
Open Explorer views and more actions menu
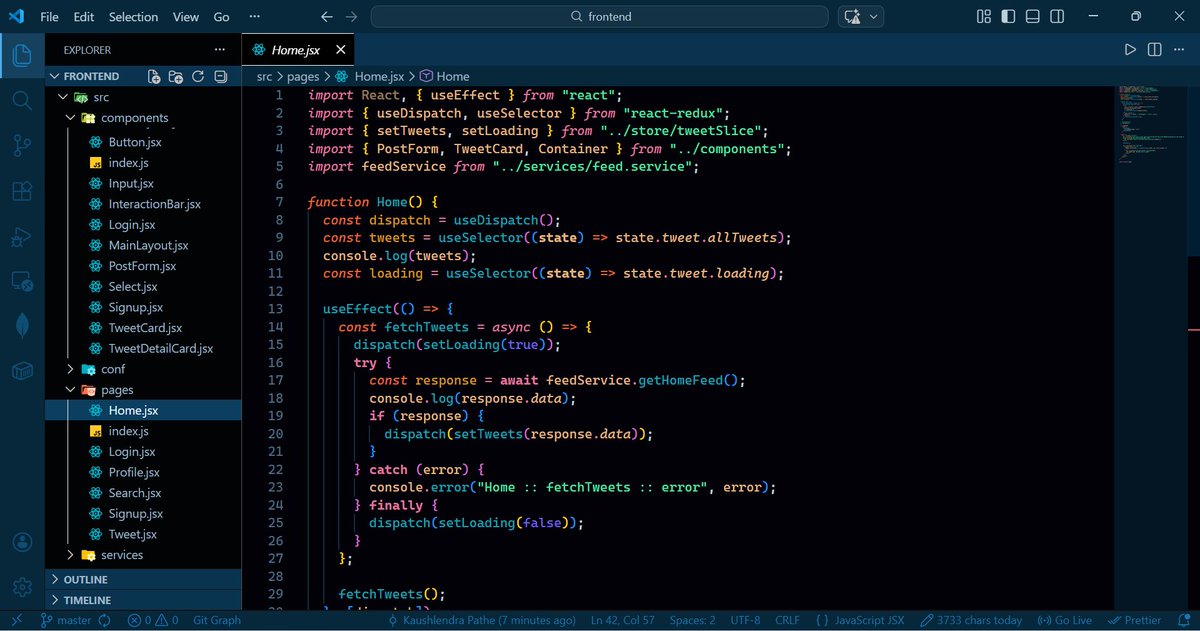click(x=219, y=49)
